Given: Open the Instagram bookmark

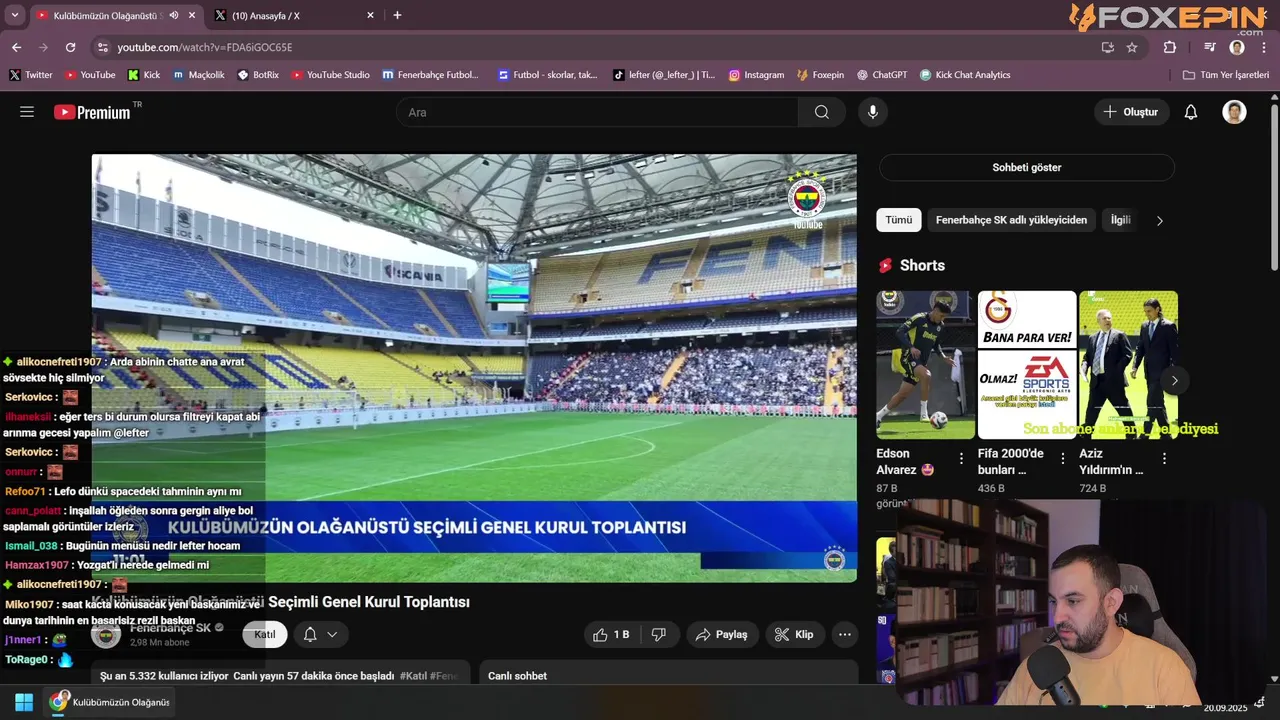Looking at the screenshot, I should (x=756, y=75).
